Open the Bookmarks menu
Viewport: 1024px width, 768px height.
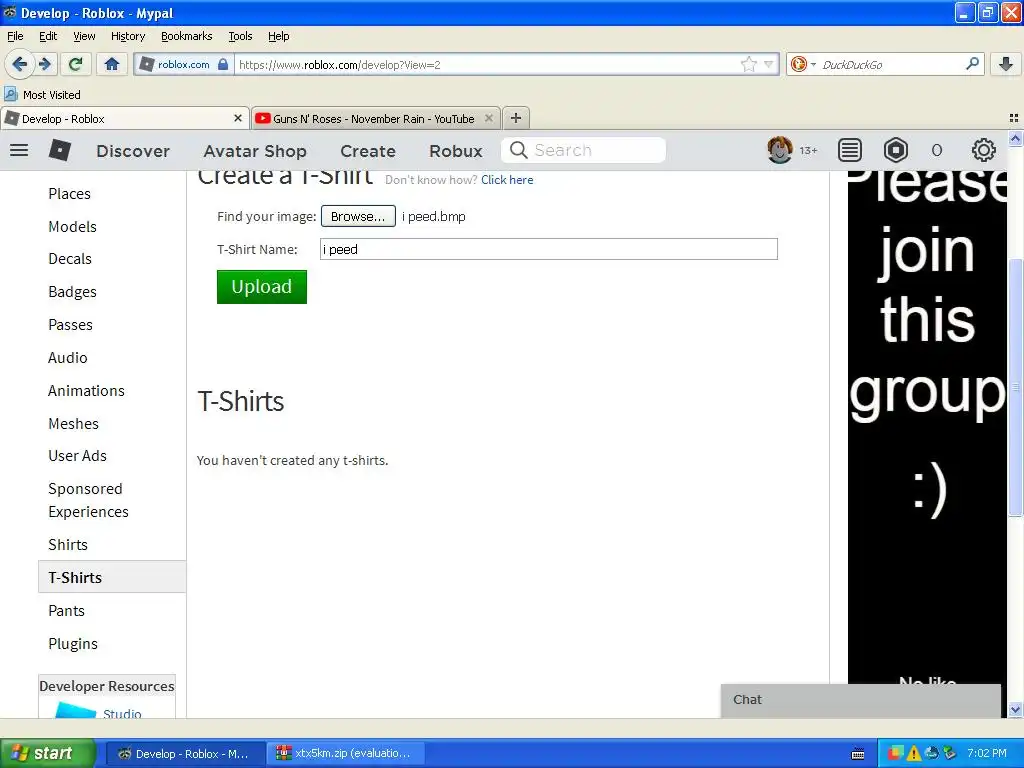187,36
